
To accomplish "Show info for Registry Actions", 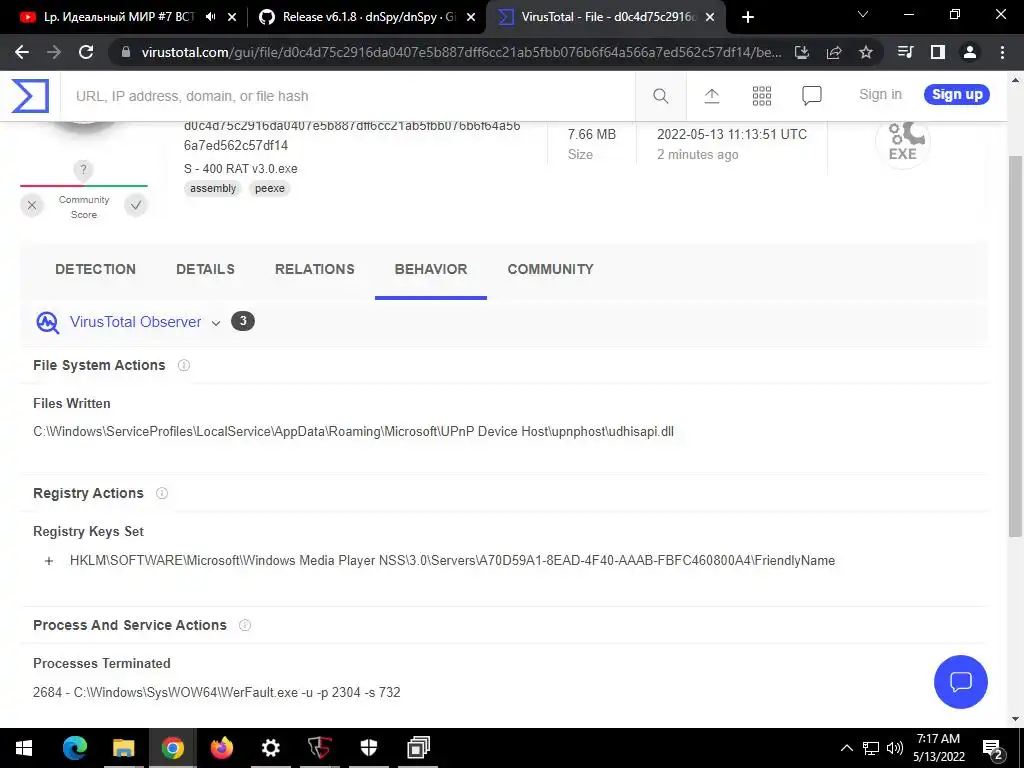I will (x=162, y=493).
